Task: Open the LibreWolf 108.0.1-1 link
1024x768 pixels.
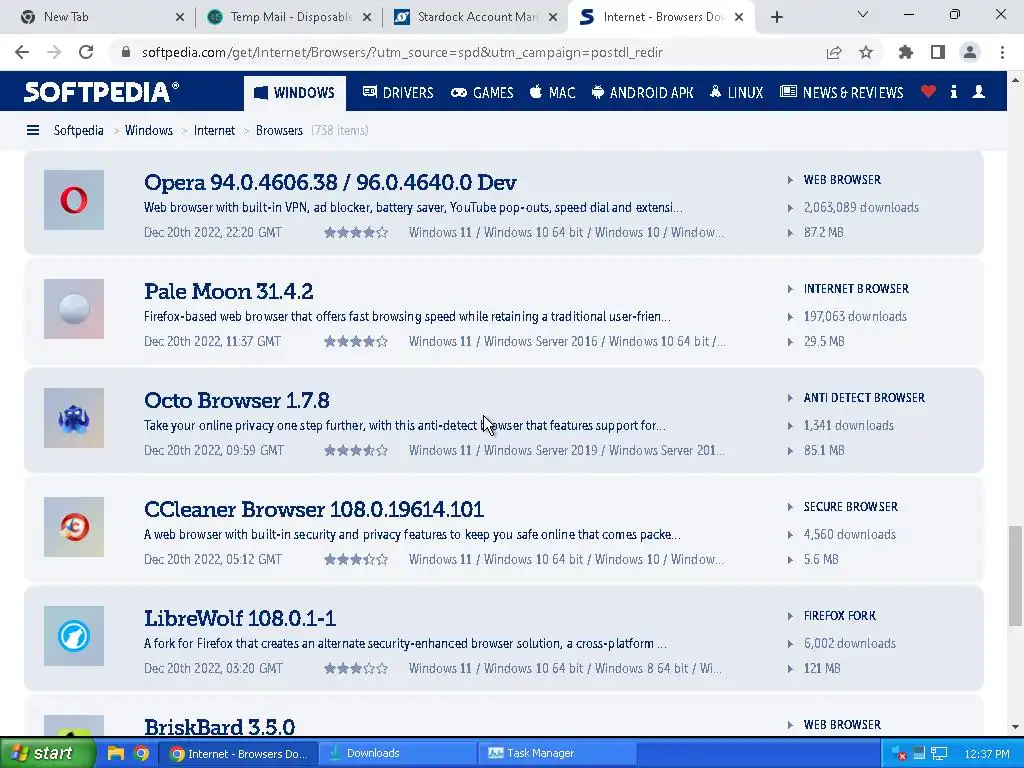Action: (240, 618)
